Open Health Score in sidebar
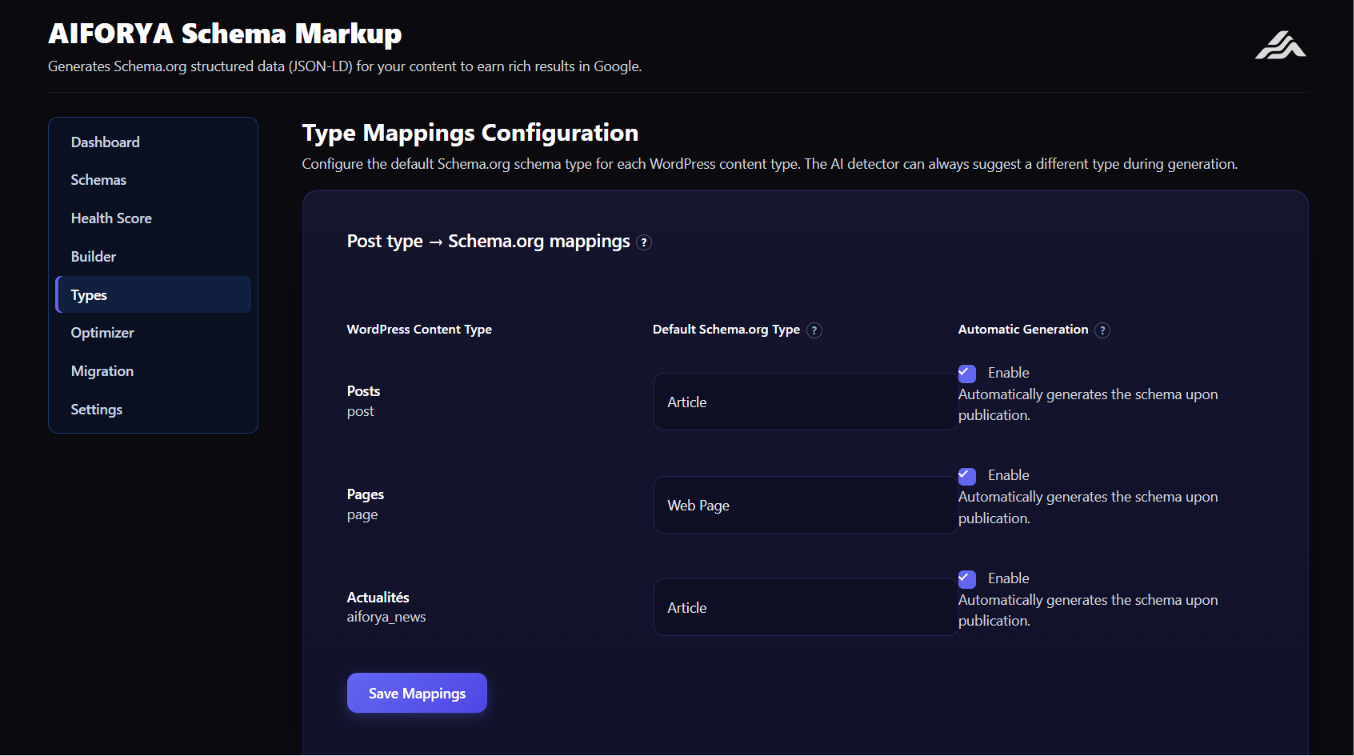This screenshot has height=756, width=1354. (153, 218)
